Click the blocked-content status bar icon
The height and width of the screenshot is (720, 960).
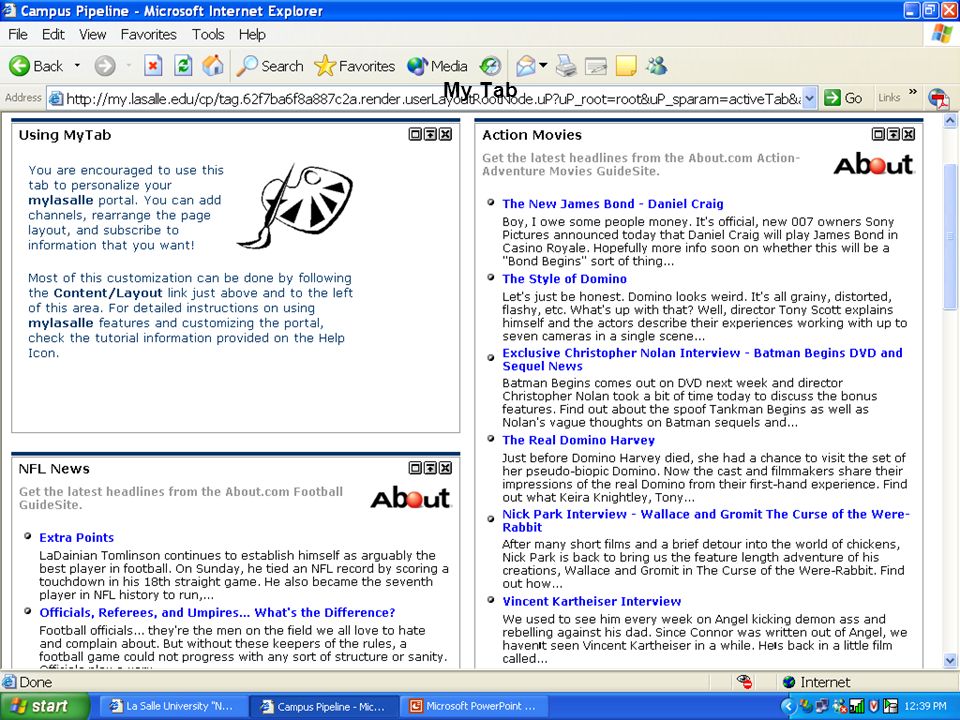point(744,681)
